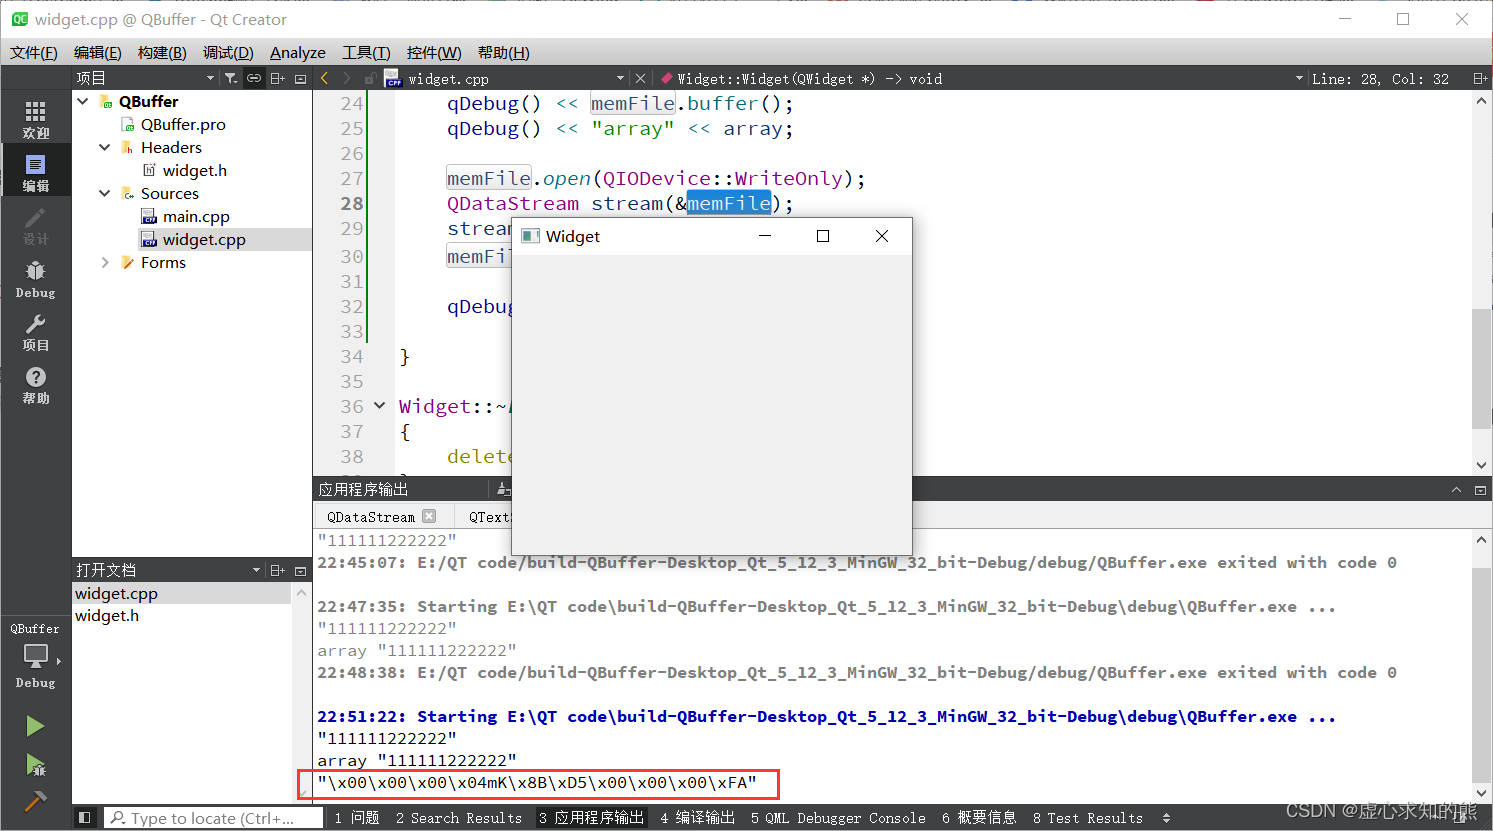Go forward in editor navigation history
The width and height of the screenshot is (1493, 831).
[346, 78]
